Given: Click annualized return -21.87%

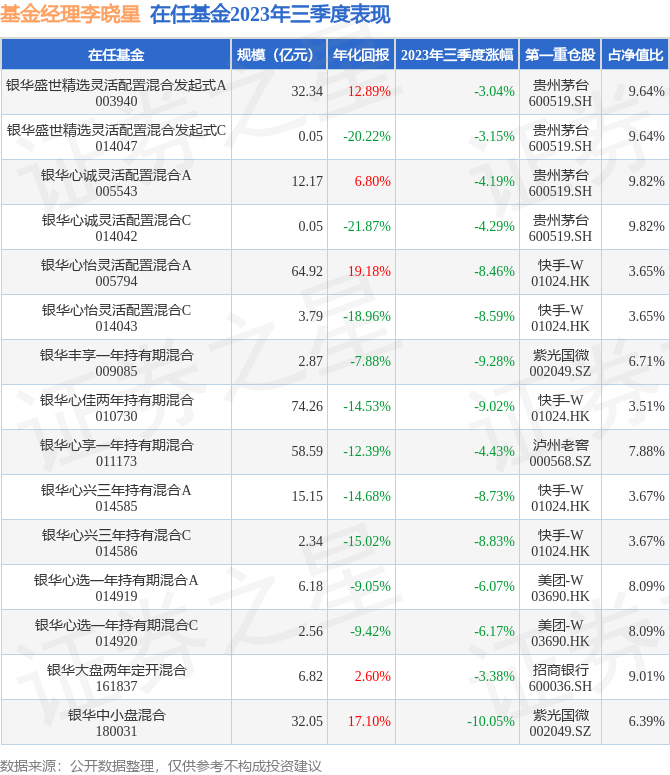Looking at the screenshot, I should 367,226.
